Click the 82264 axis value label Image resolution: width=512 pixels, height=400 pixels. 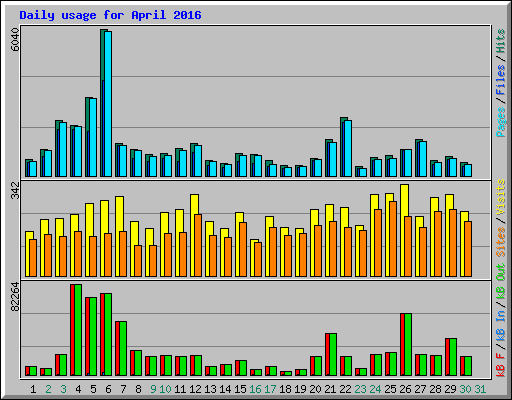pyautogui.click(x=15, y=297)
